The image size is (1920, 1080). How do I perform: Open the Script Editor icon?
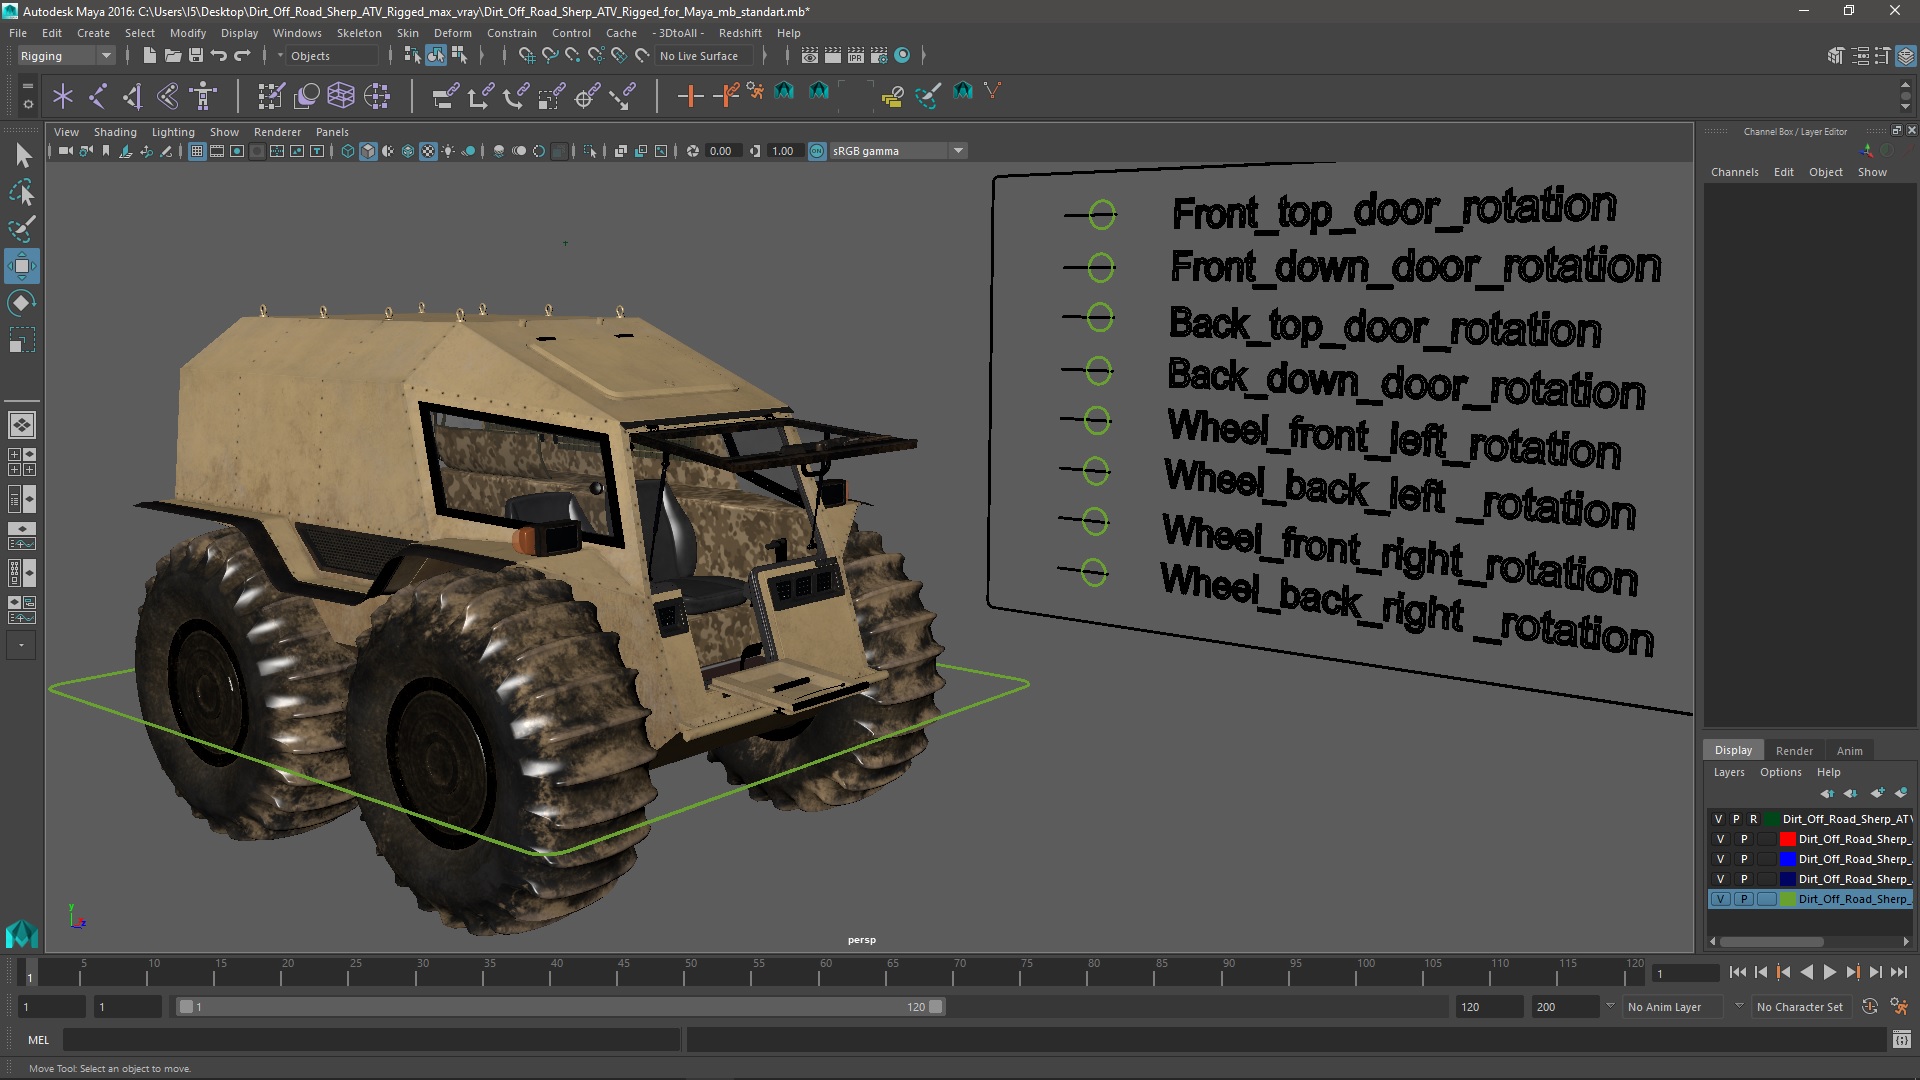coord(1902,1040)
